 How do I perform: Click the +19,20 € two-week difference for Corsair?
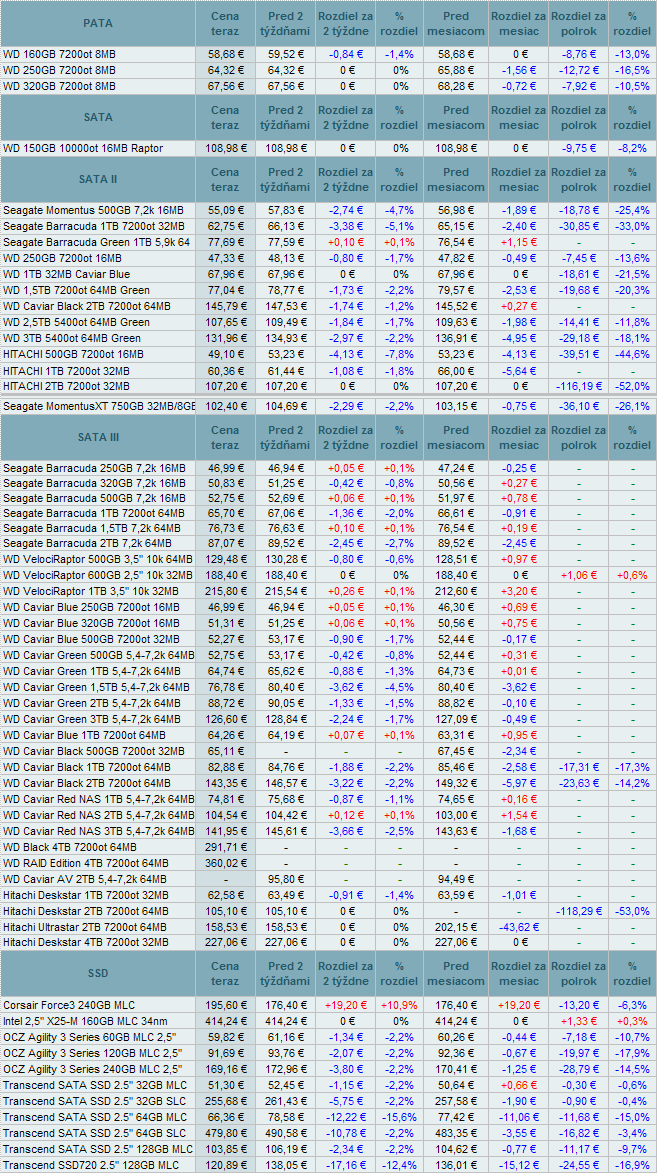(346, 1004)
